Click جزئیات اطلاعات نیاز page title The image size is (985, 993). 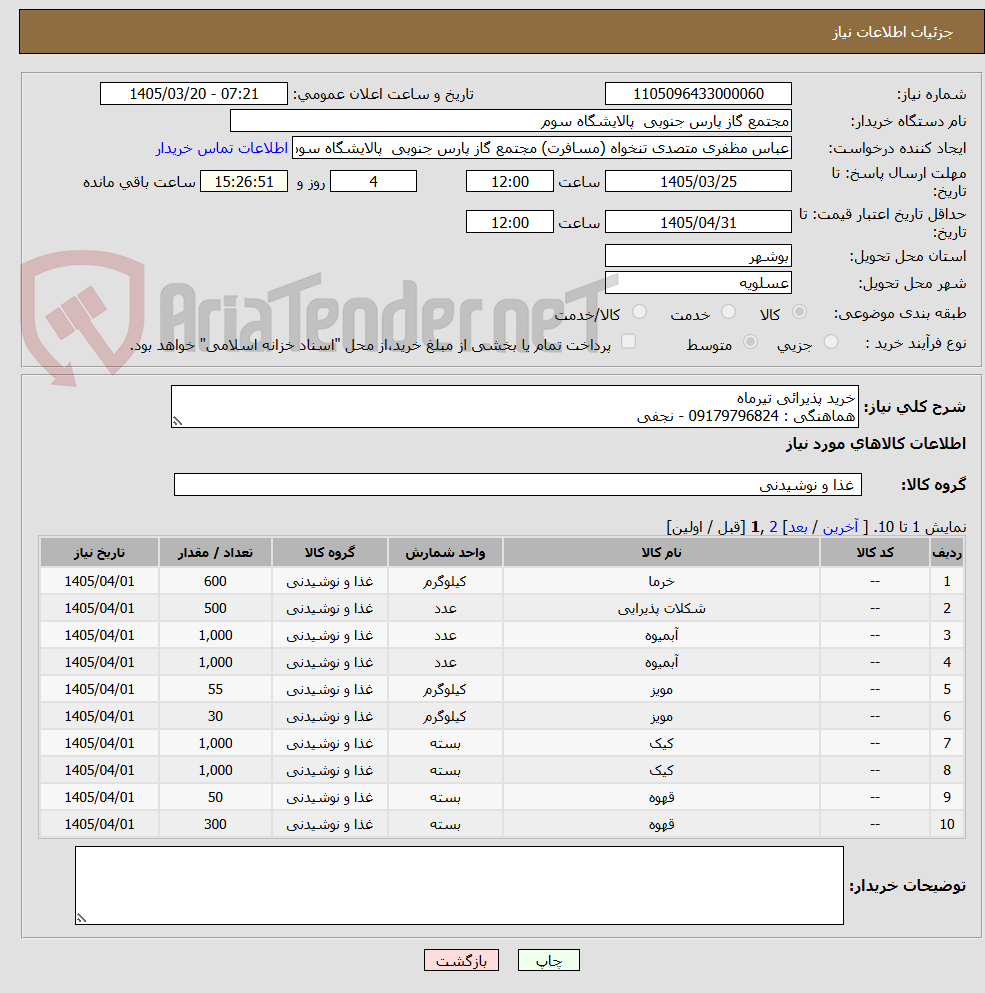point(893,32)
